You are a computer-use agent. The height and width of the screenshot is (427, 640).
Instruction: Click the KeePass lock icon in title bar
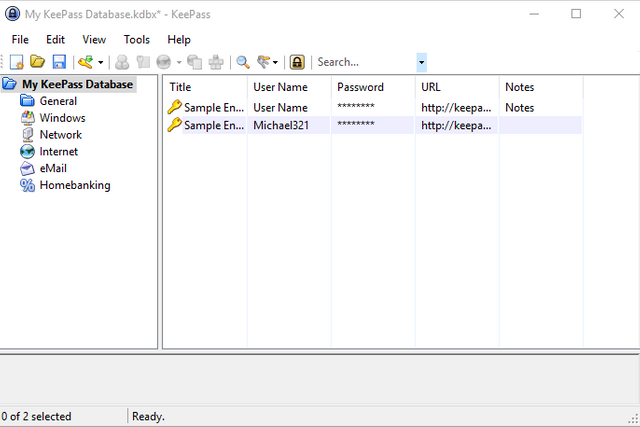pyautogui.click(x=13, y=13)
